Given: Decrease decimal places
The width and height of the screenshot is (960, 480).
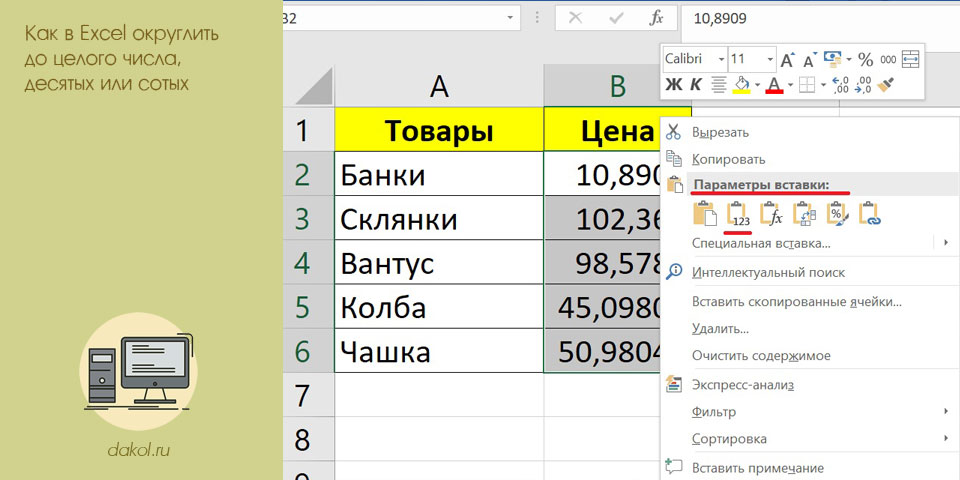Looking at the screenshot, I should tap(863, 84).
